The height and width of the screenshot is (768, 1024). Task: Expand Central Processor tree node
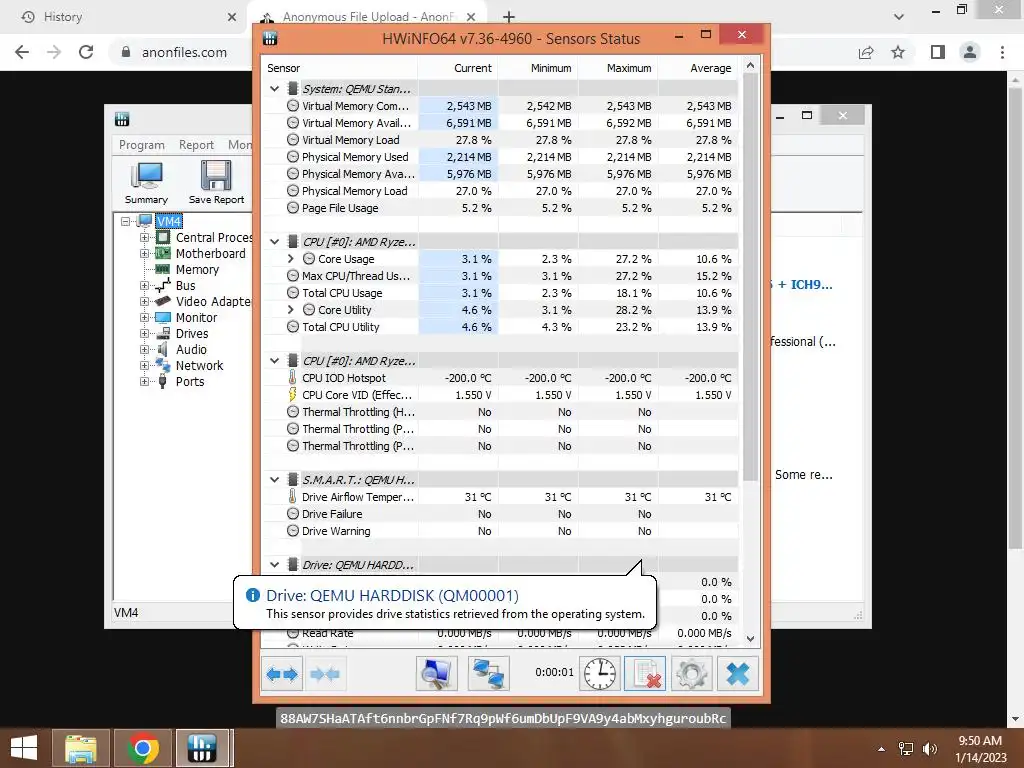pos(144,238)
